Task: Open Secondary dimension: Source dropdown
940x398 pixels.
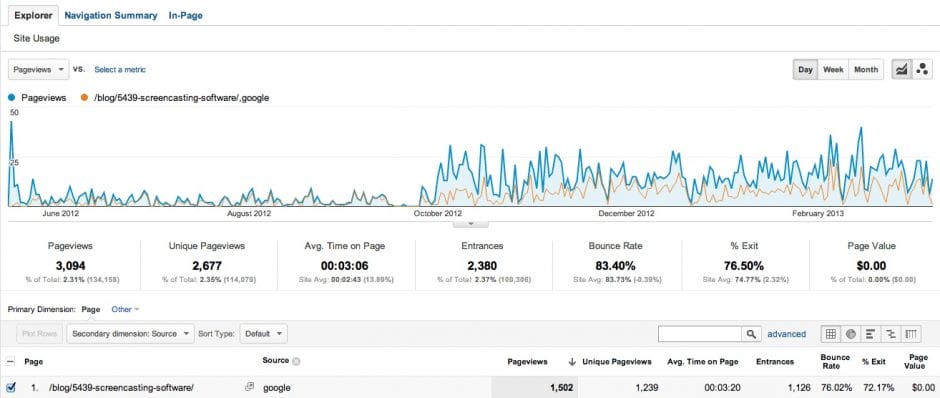Action: click(x=130, y=334)
